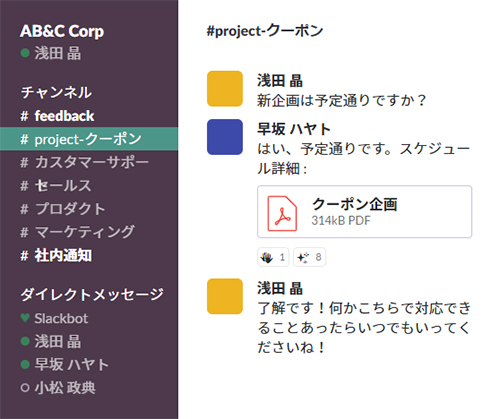Open Slackbot direct message
Screen dimensions: 500x419
pos(89,318)
